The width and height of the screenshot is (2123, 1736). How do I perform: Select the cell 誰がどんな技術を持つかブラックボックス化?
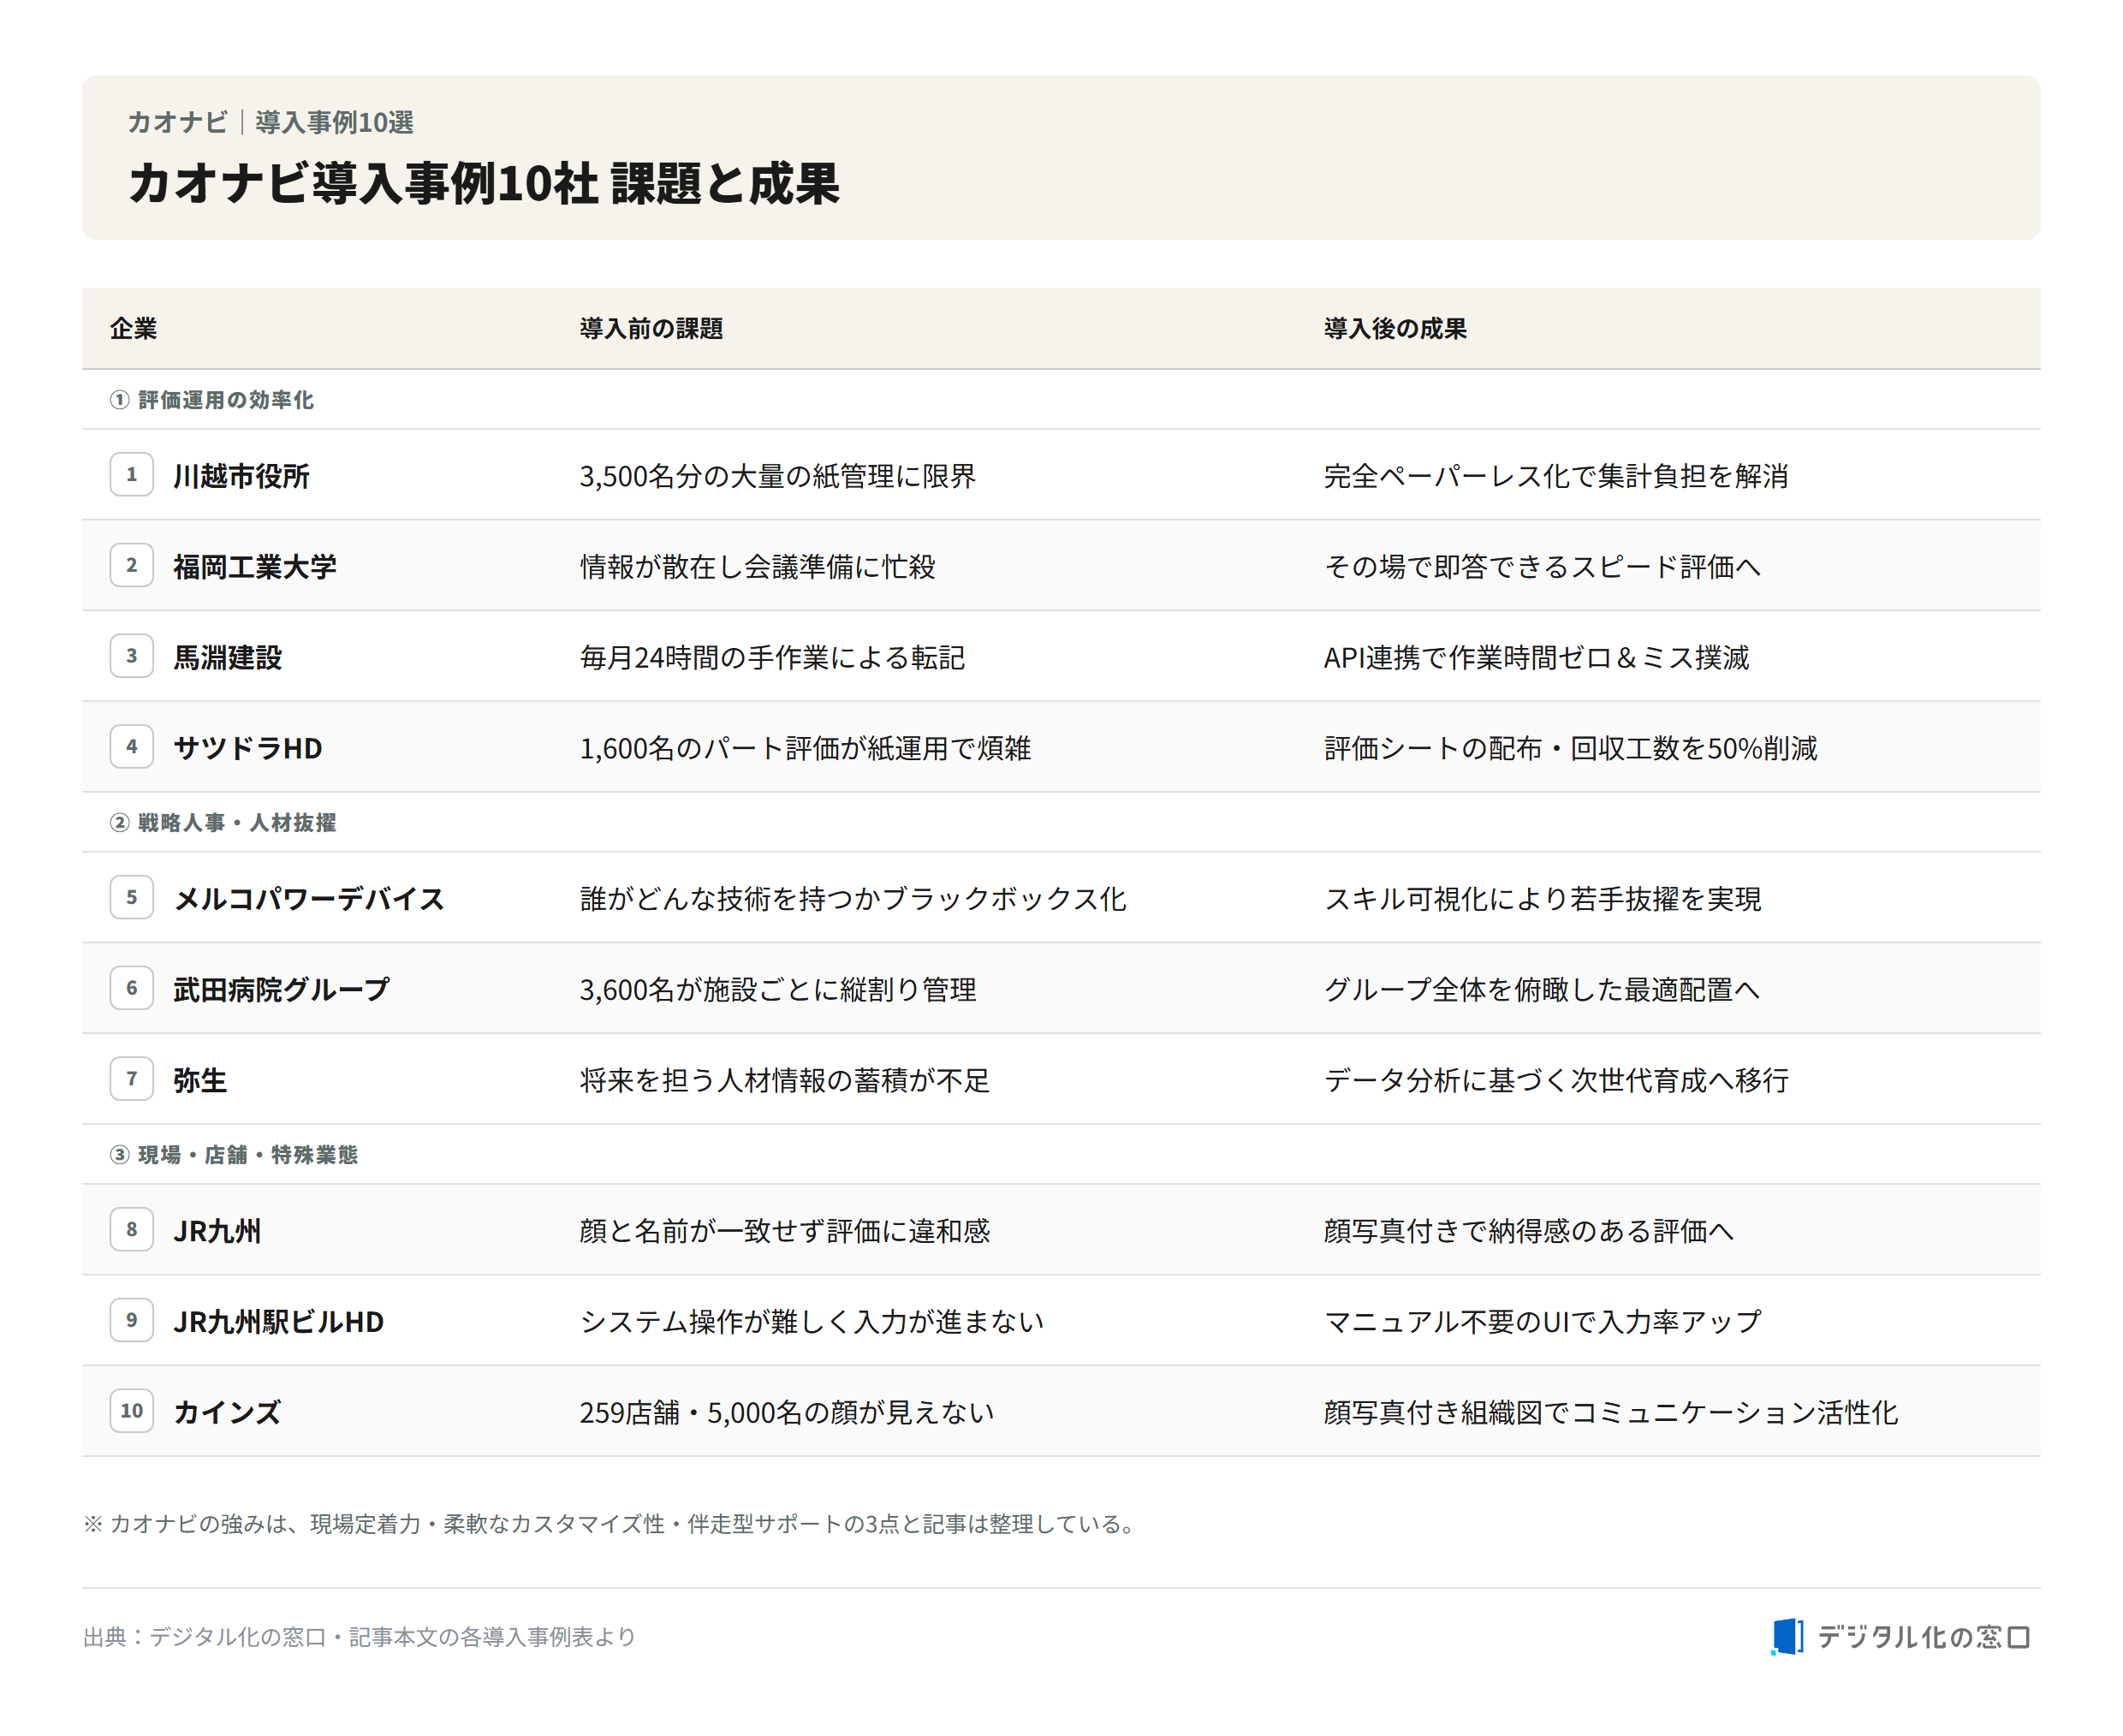[853, 899]
